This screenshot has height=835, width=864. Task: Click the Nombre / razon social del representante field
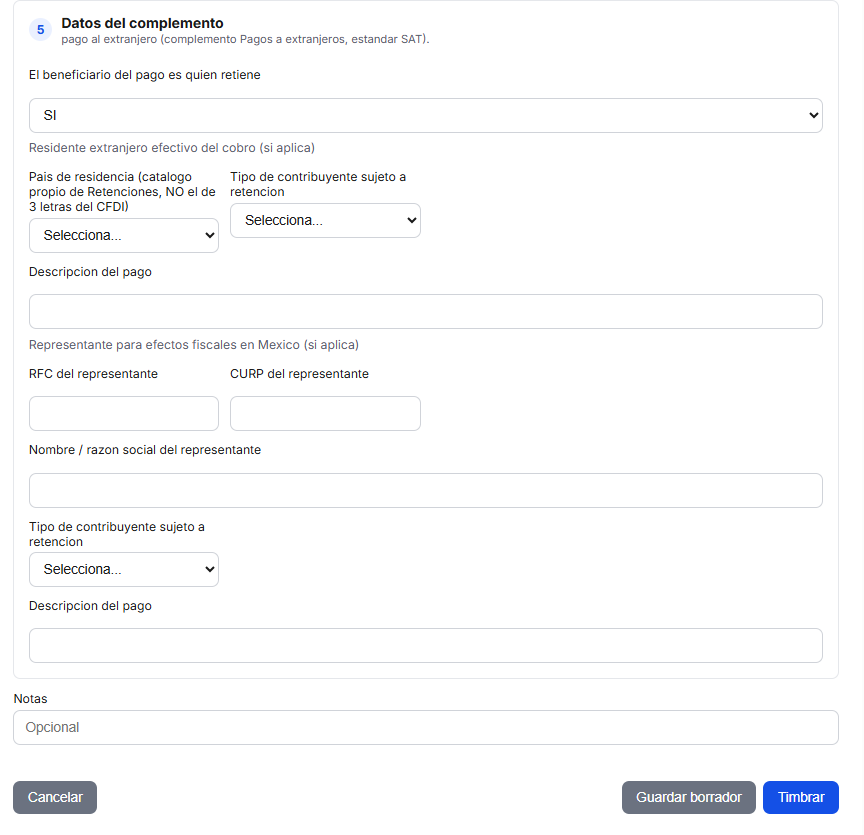(425, 491)
